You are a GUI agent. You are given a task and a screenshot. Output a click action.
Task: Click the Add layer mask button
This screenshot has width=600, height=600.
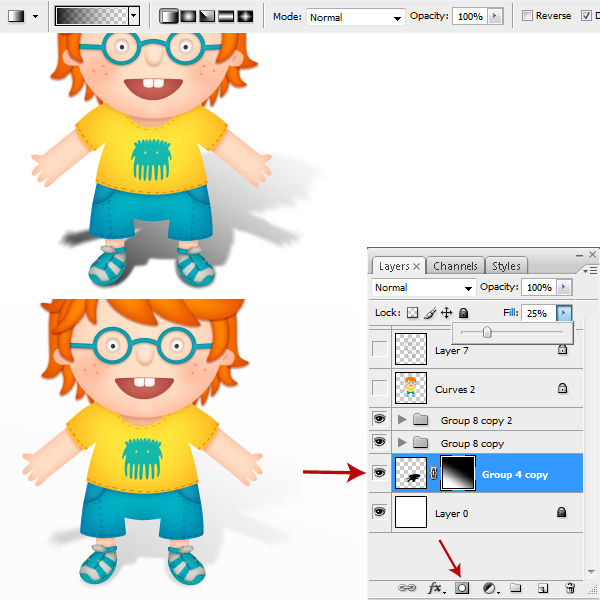462,588
